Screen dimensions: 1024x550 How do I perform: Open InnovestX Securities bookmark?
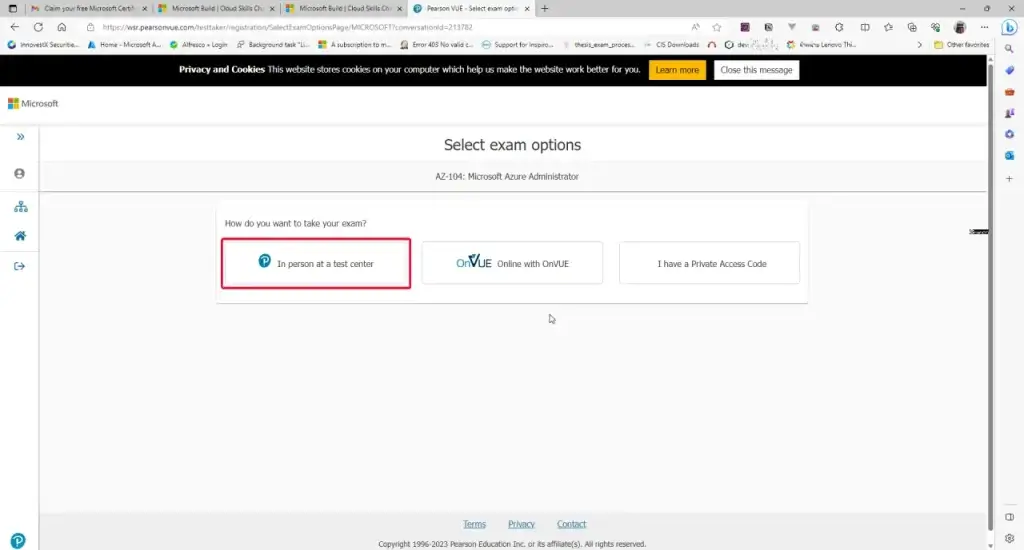[x=43, y=44]
